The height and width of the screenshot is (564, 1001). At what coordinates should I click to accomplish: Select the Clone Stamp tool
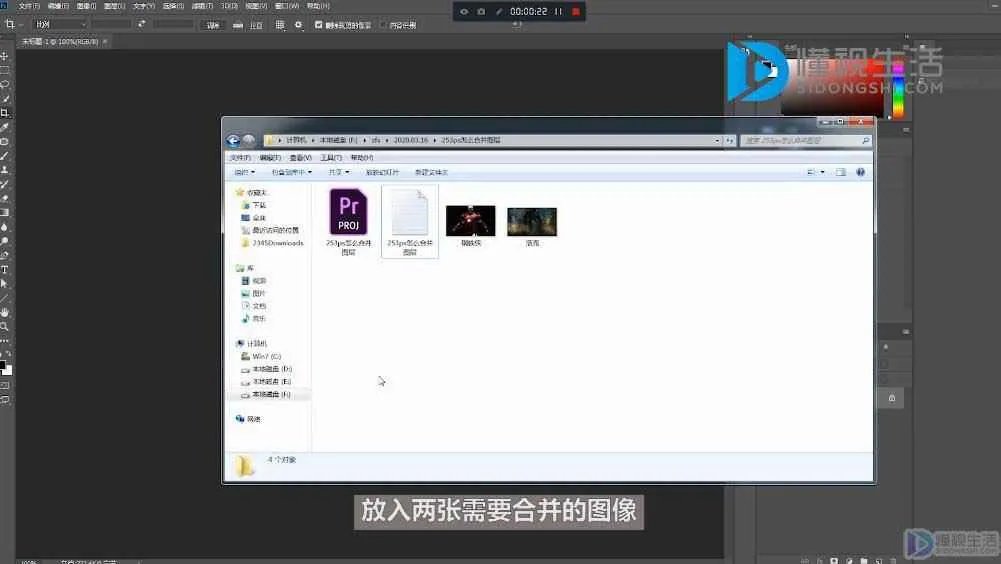click(4, 170)
